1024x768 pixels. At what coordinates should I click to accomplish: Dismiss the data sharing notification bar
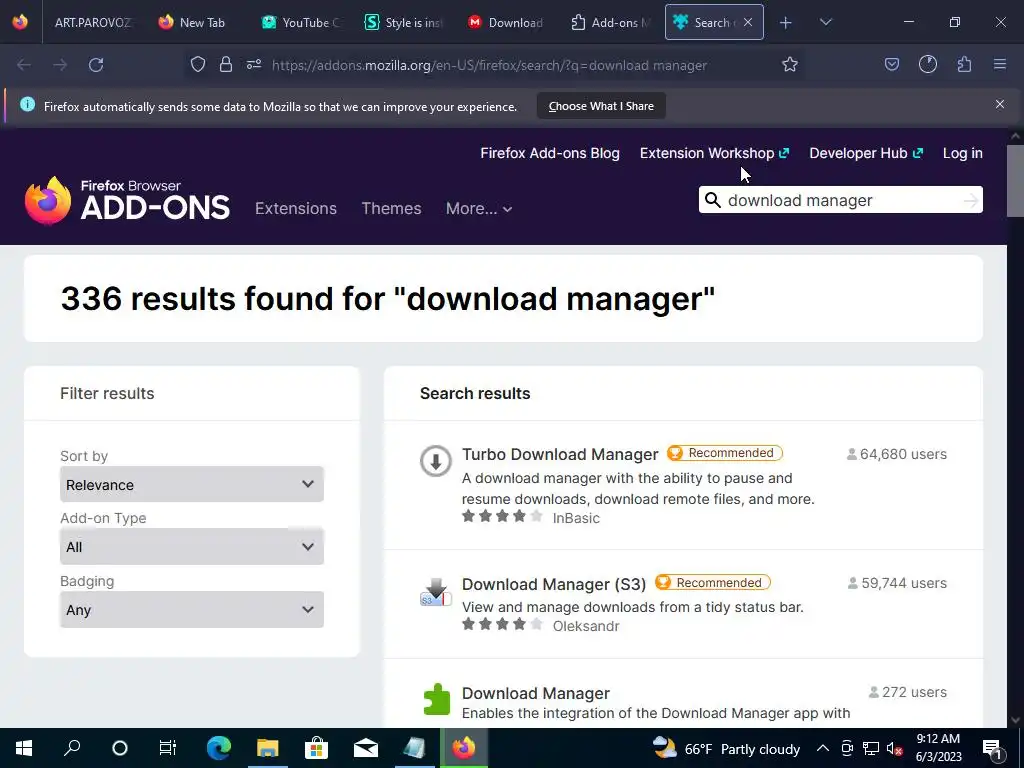[x=999, y=104]
